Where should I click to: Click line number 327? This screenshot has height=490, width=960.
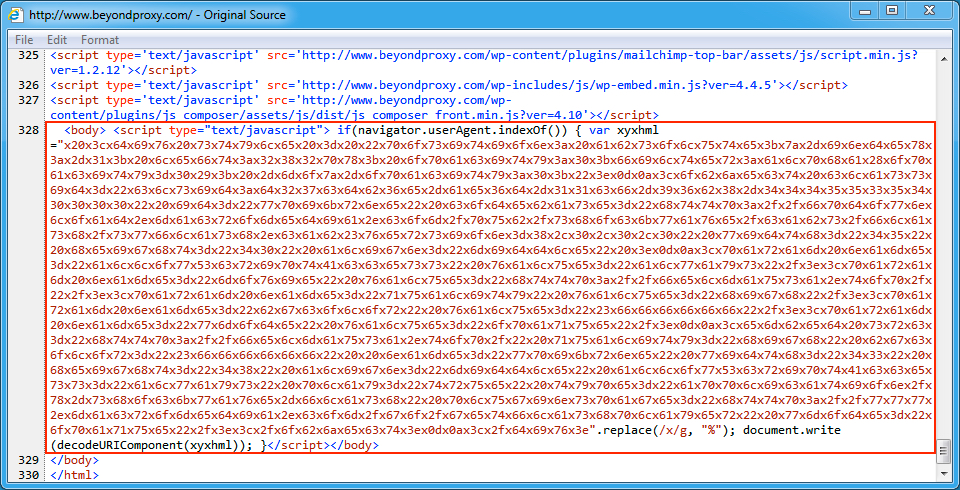point(27,100)
